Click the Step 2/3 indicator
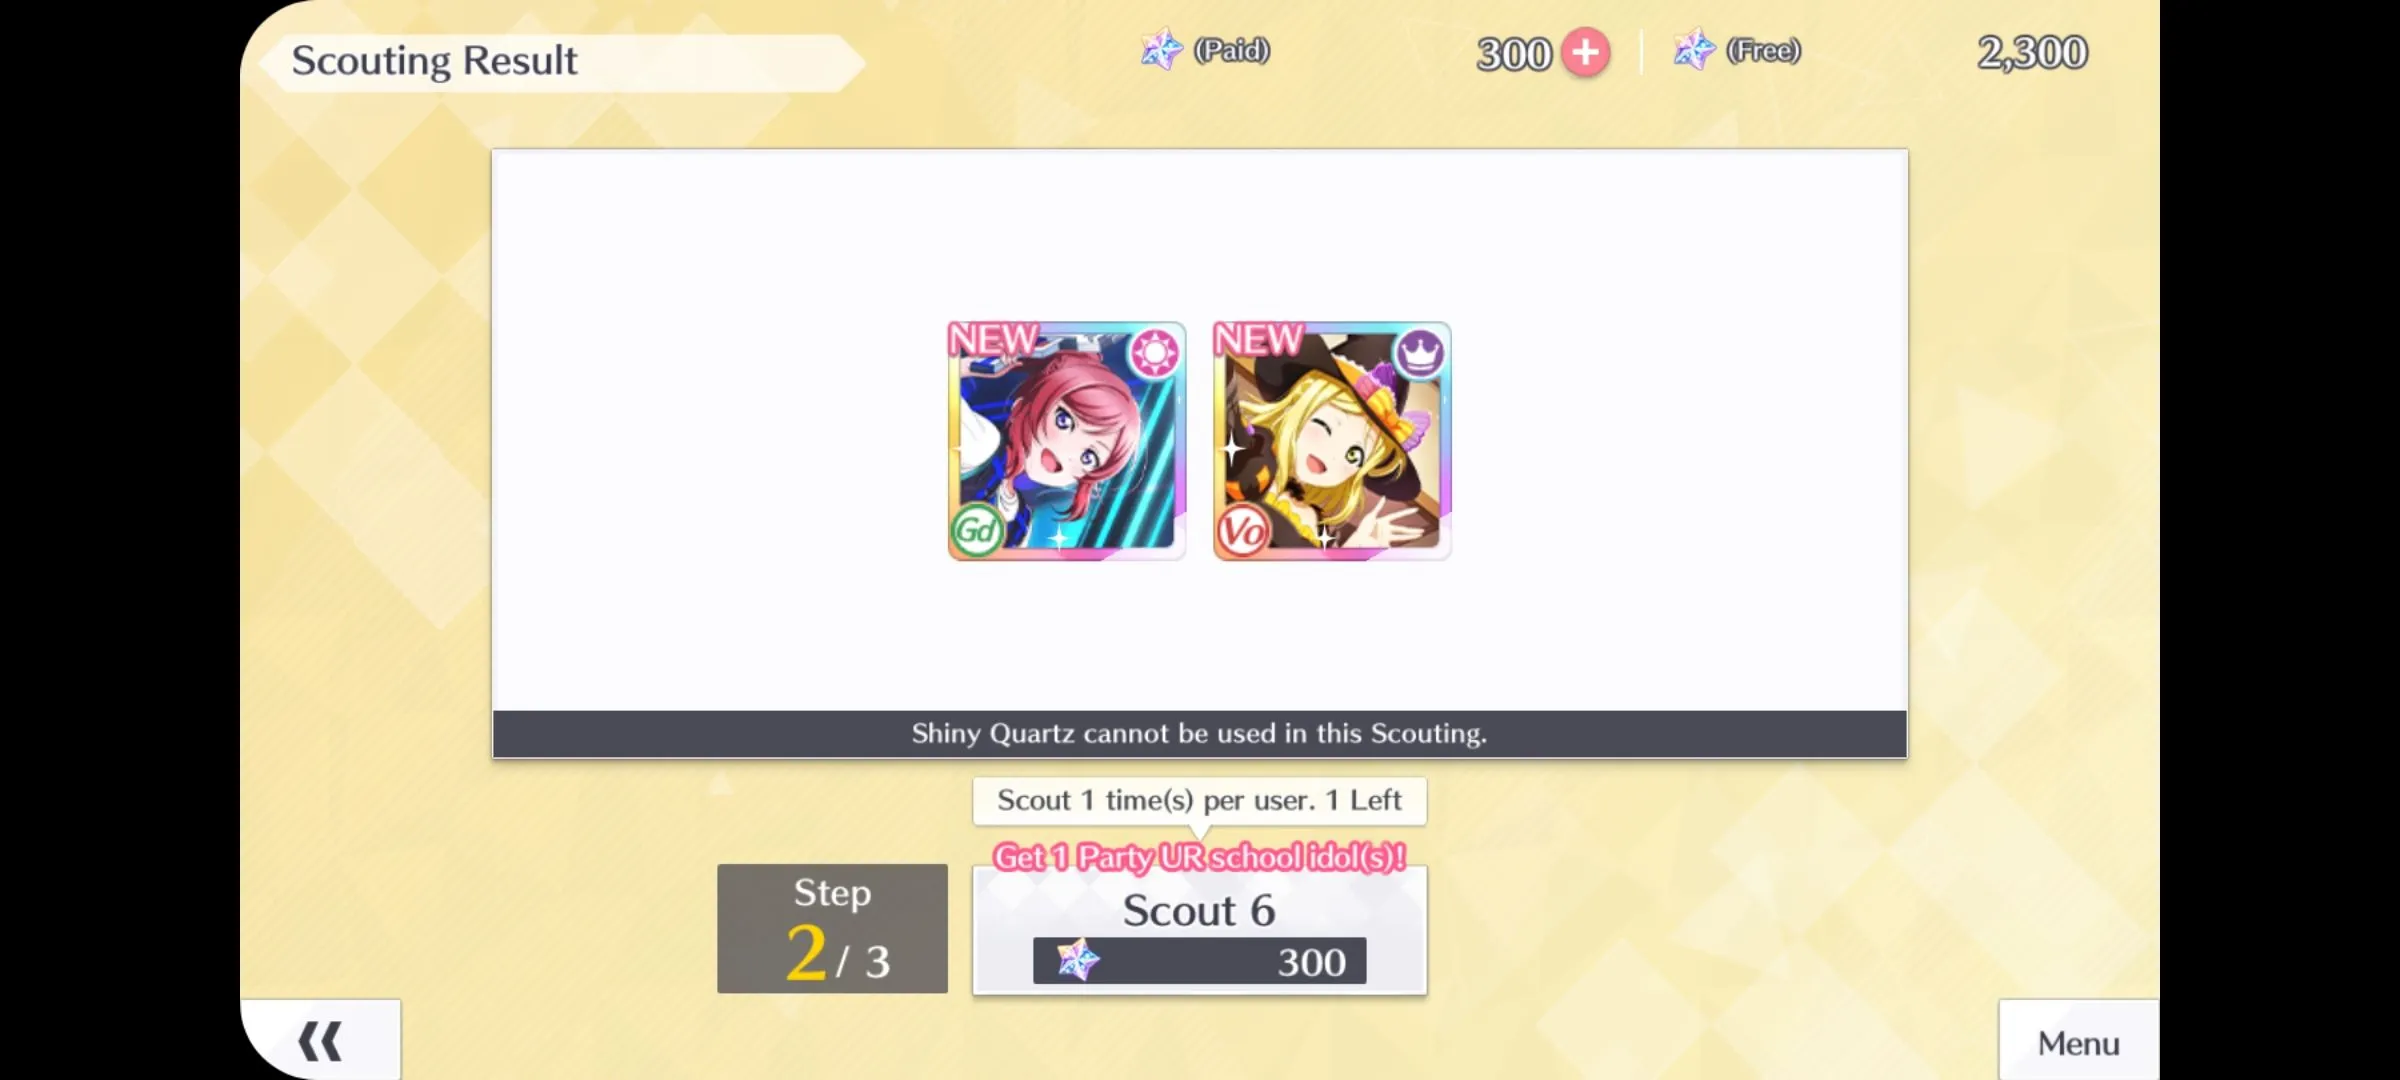Image resolution: width=2400 pixels, height=1080 pixels. (x=832, y=929)
